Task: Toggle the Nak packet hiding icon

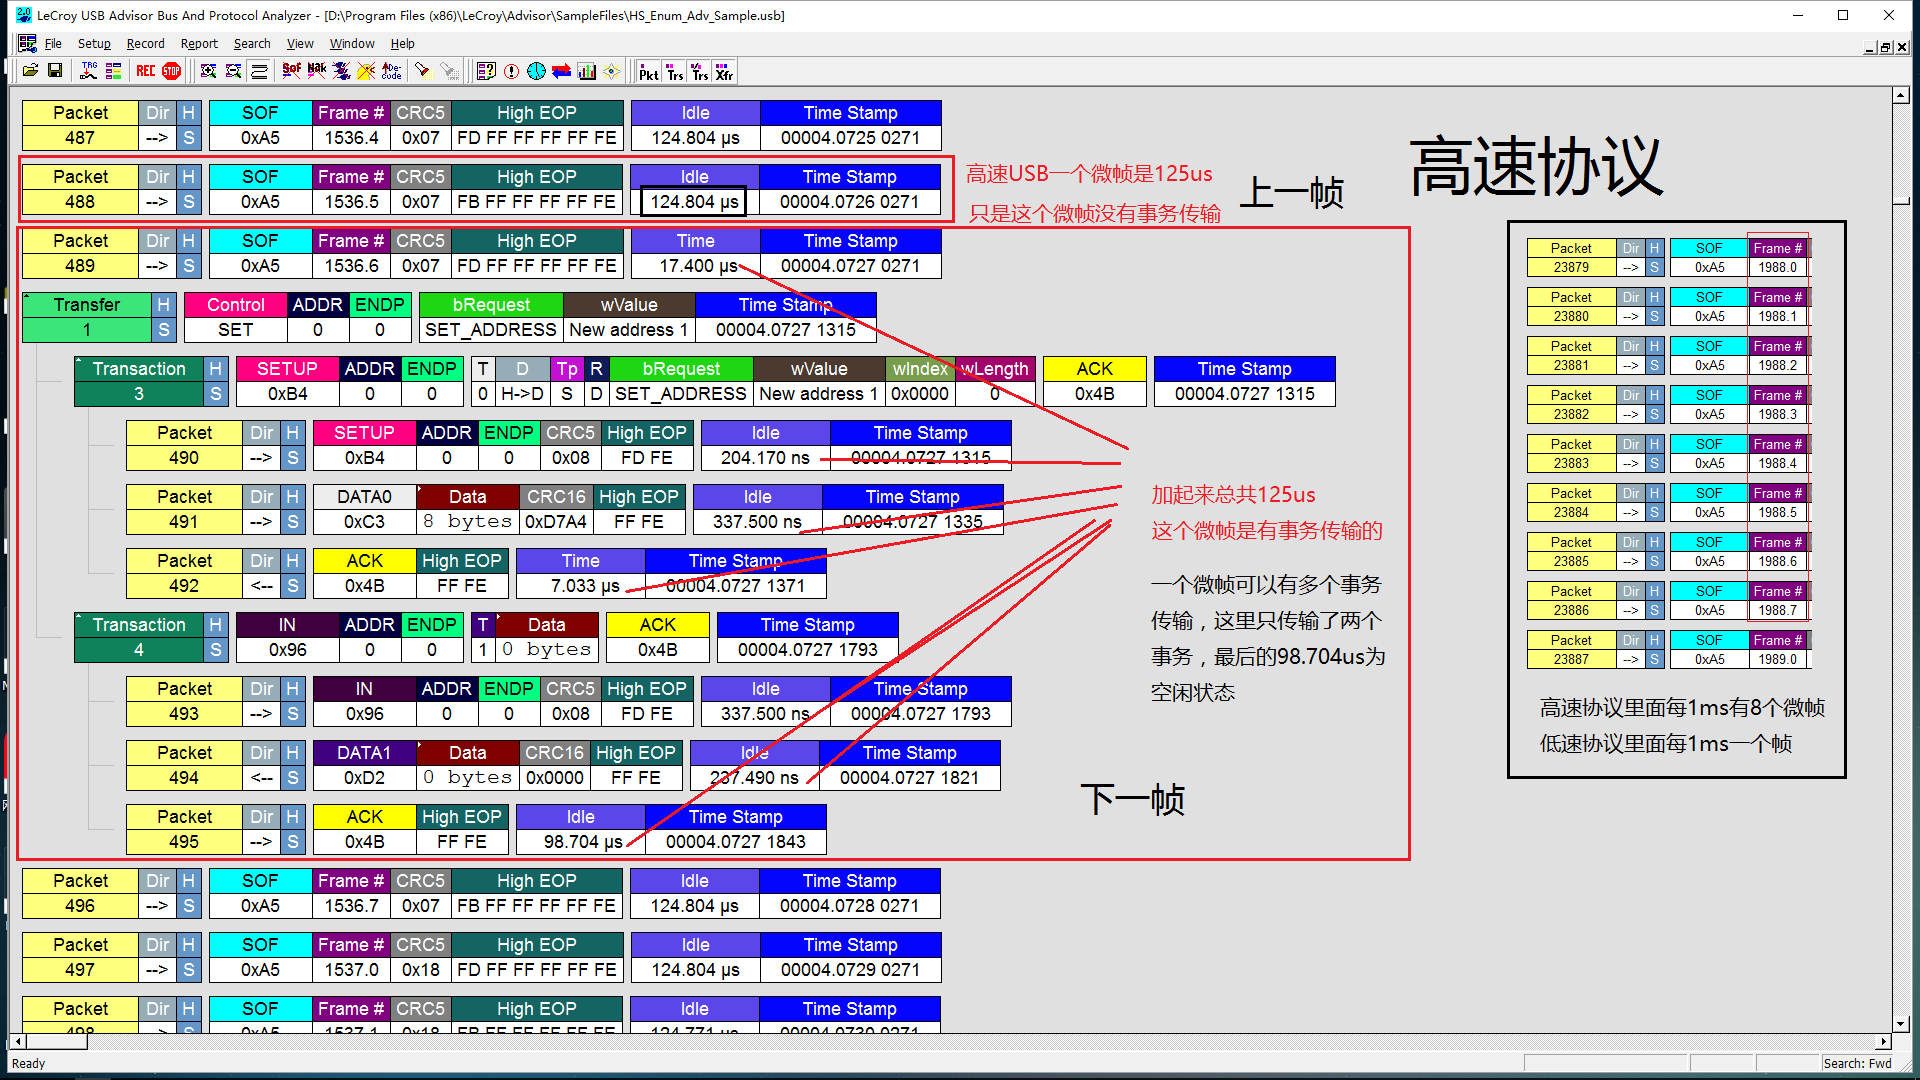Action: [316, 70]
